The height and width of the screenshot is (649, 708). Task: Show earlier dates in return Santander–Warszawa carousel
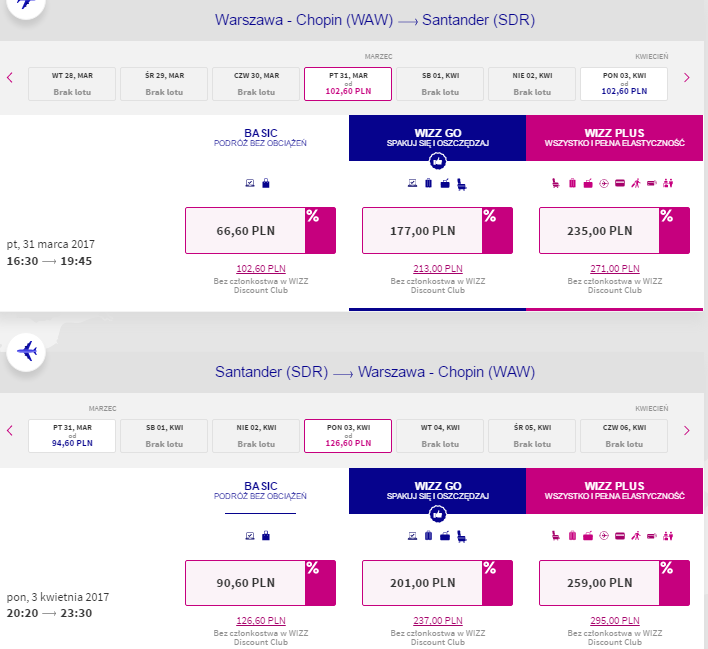(x=10, y=430)
